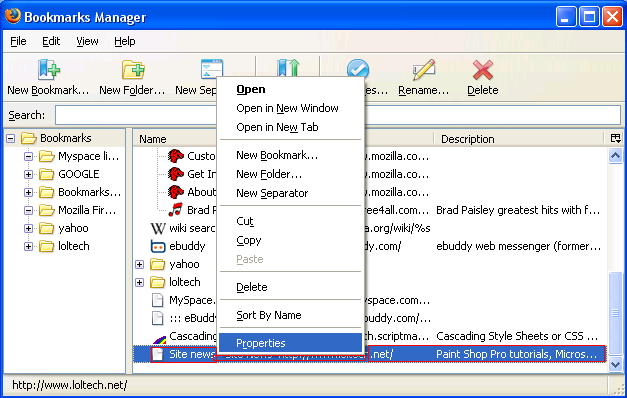Click the list scrollbar down arrow
The width and height of the screenshot is (627, 398).
coord(615,364)
